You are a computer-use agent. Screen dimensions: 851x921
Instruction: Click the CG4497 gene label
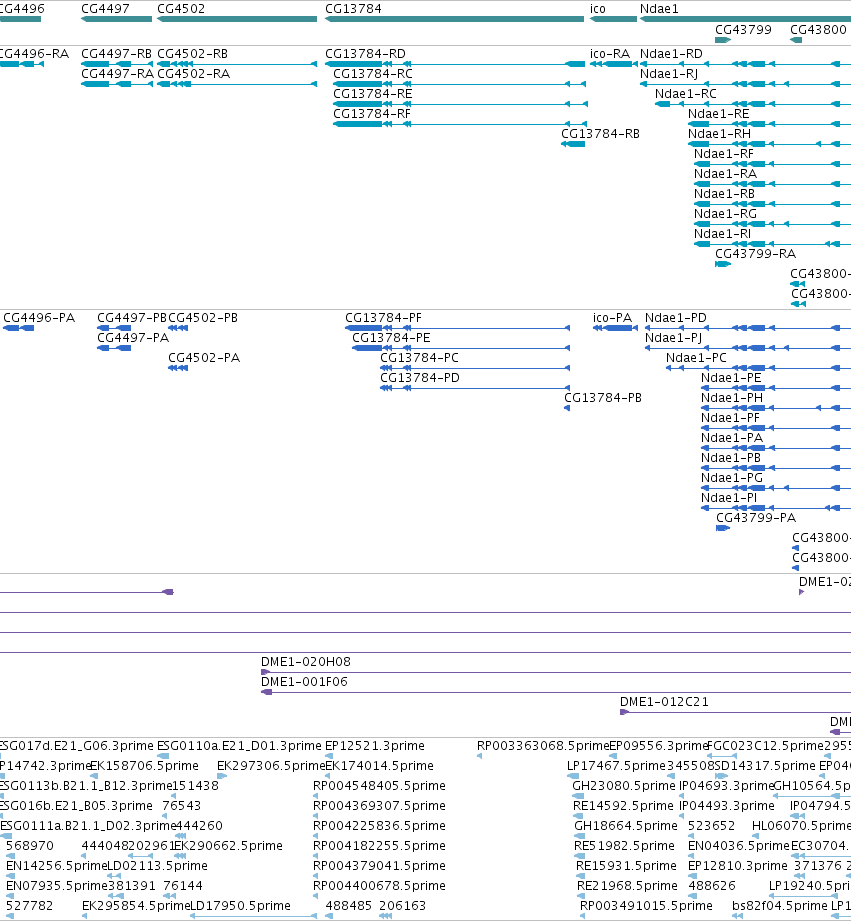pos(105,9)
